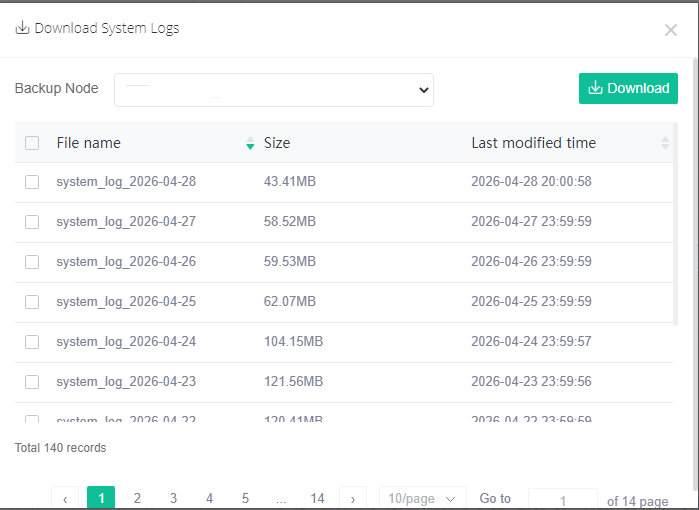699x510 pixels.
Task: Select checkbox for system_log_2026-04-27
Action: point(32,222)
